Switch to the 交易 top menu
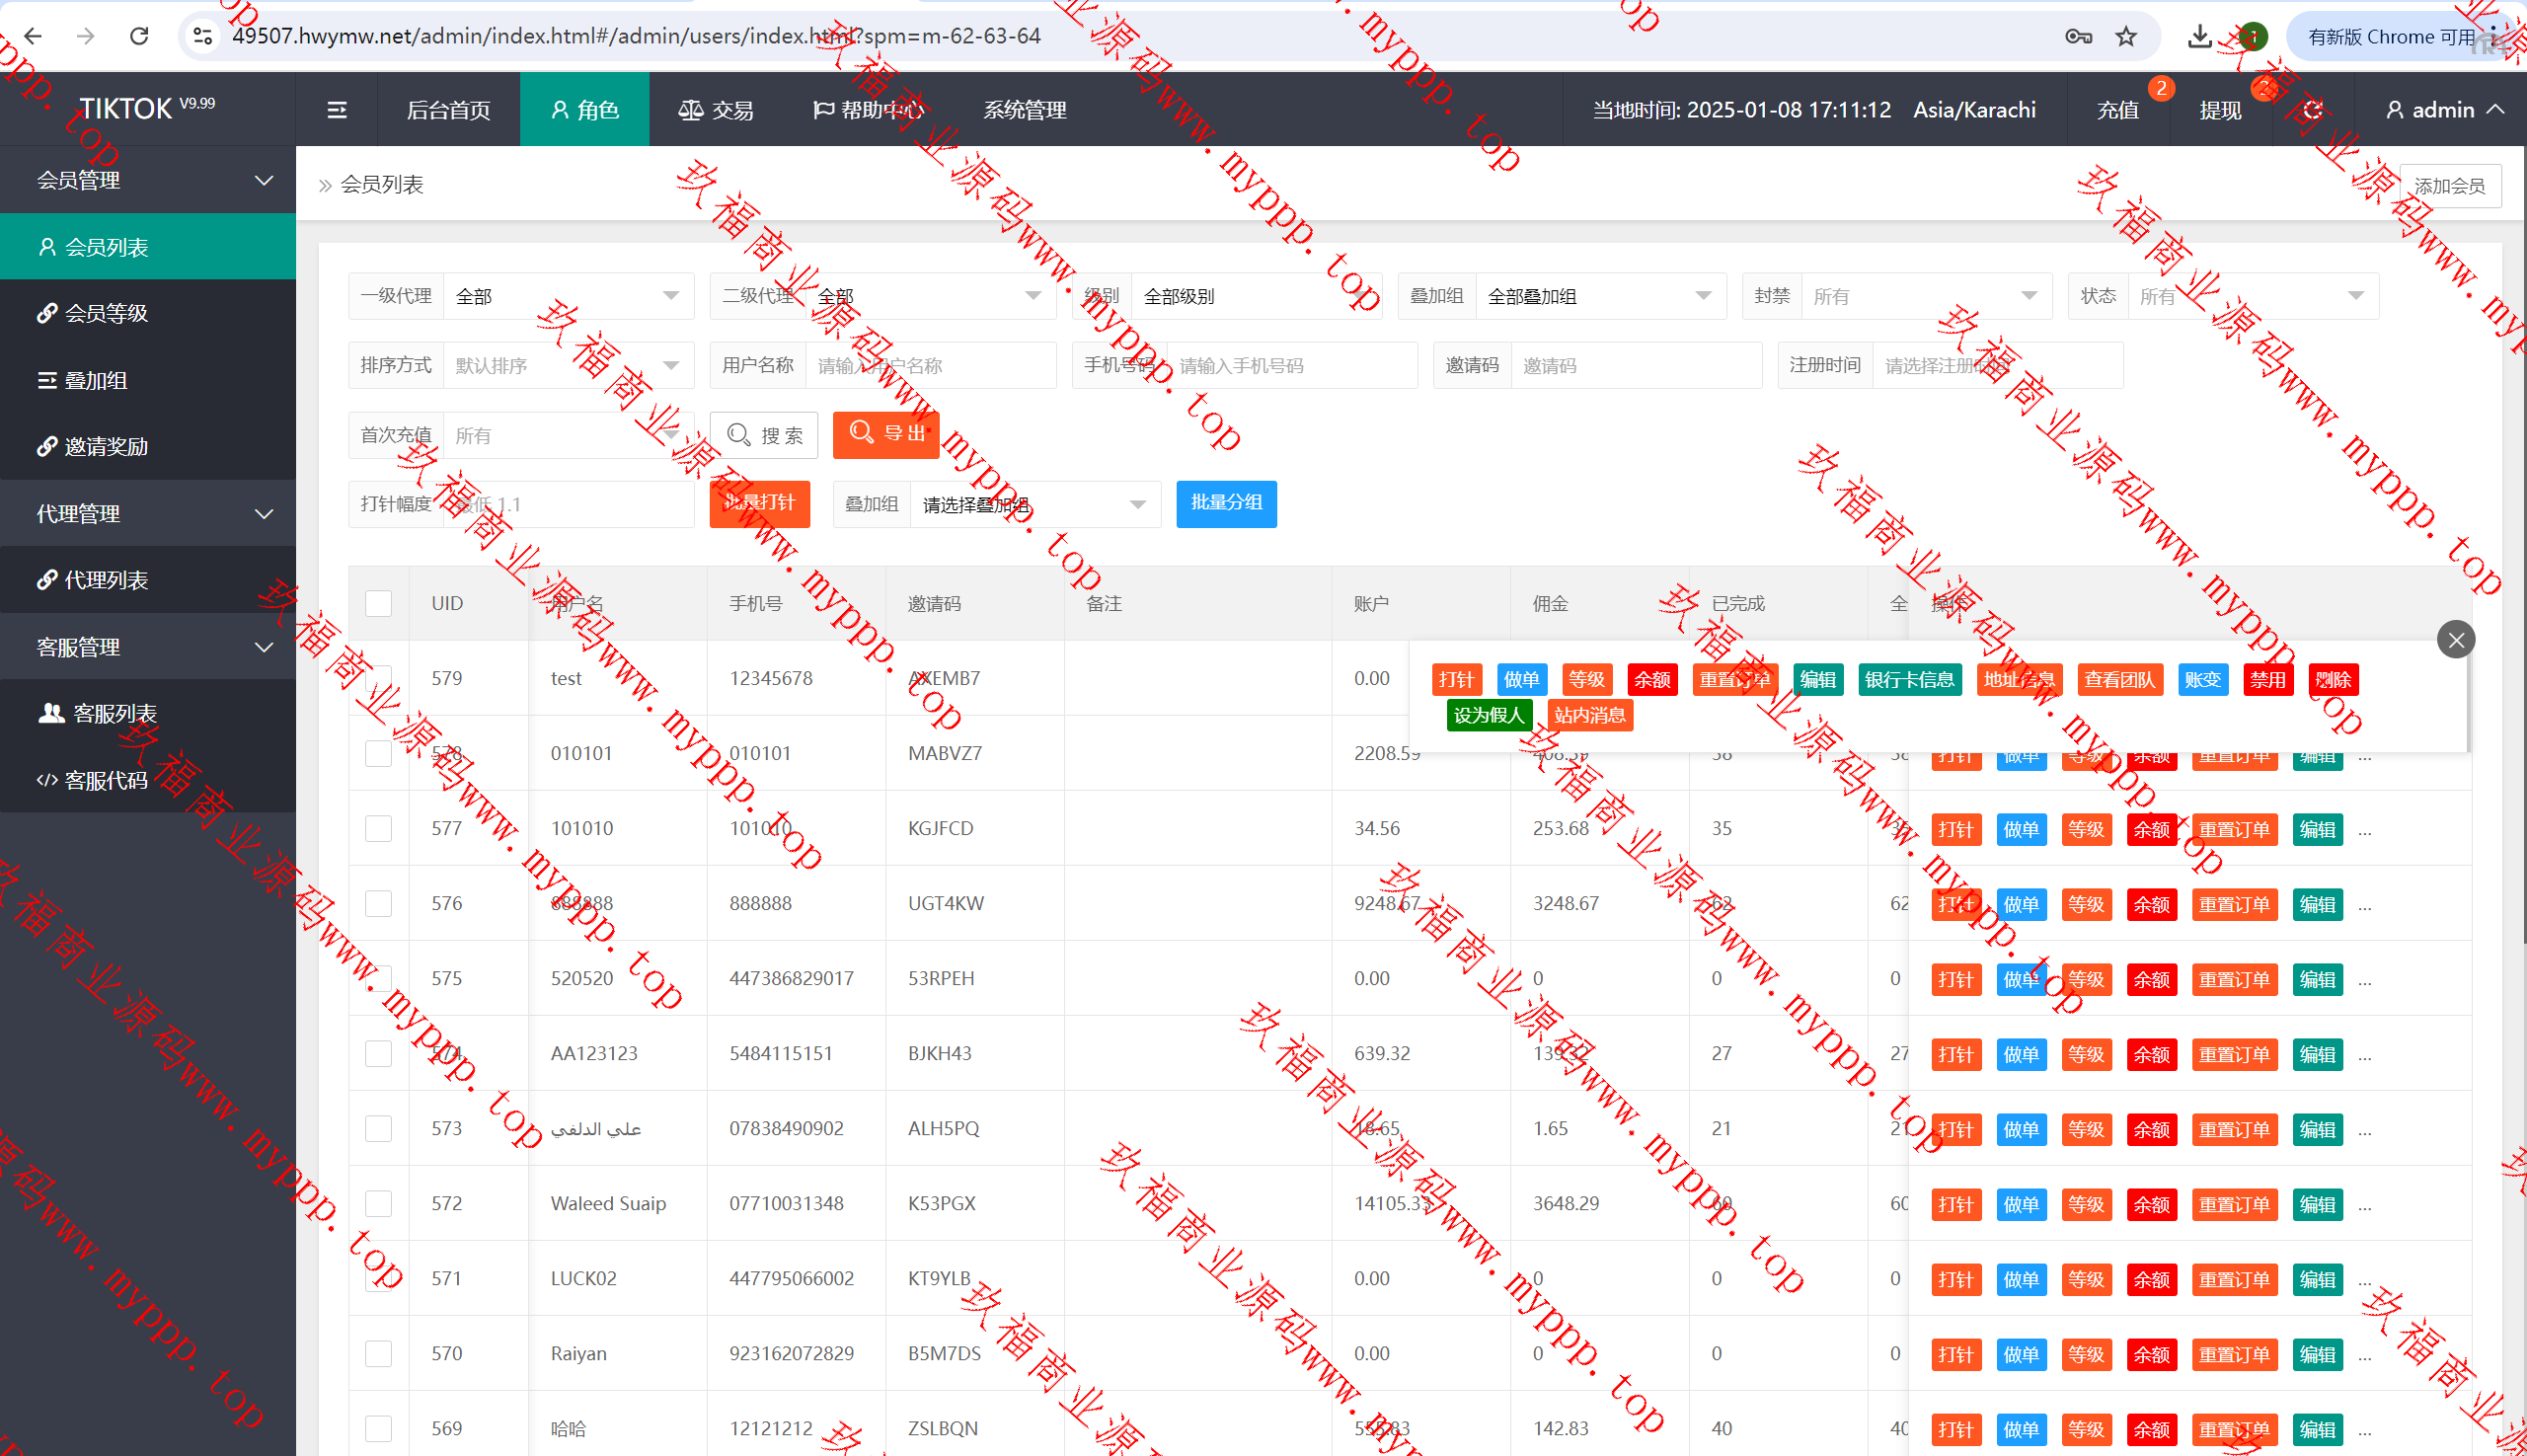 (715, 110)
